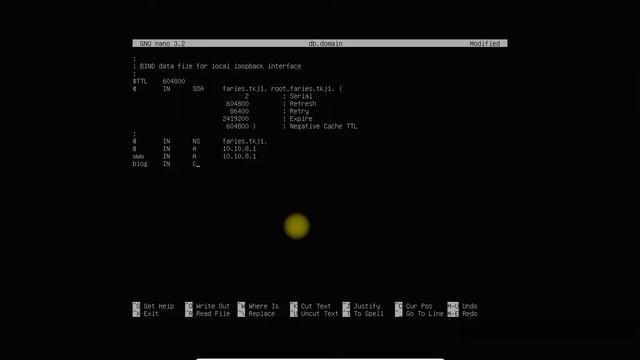640x360 pixels.
Task: Click root.faries.tkj1. in the SOA line
Action: [x=302, y=89]
